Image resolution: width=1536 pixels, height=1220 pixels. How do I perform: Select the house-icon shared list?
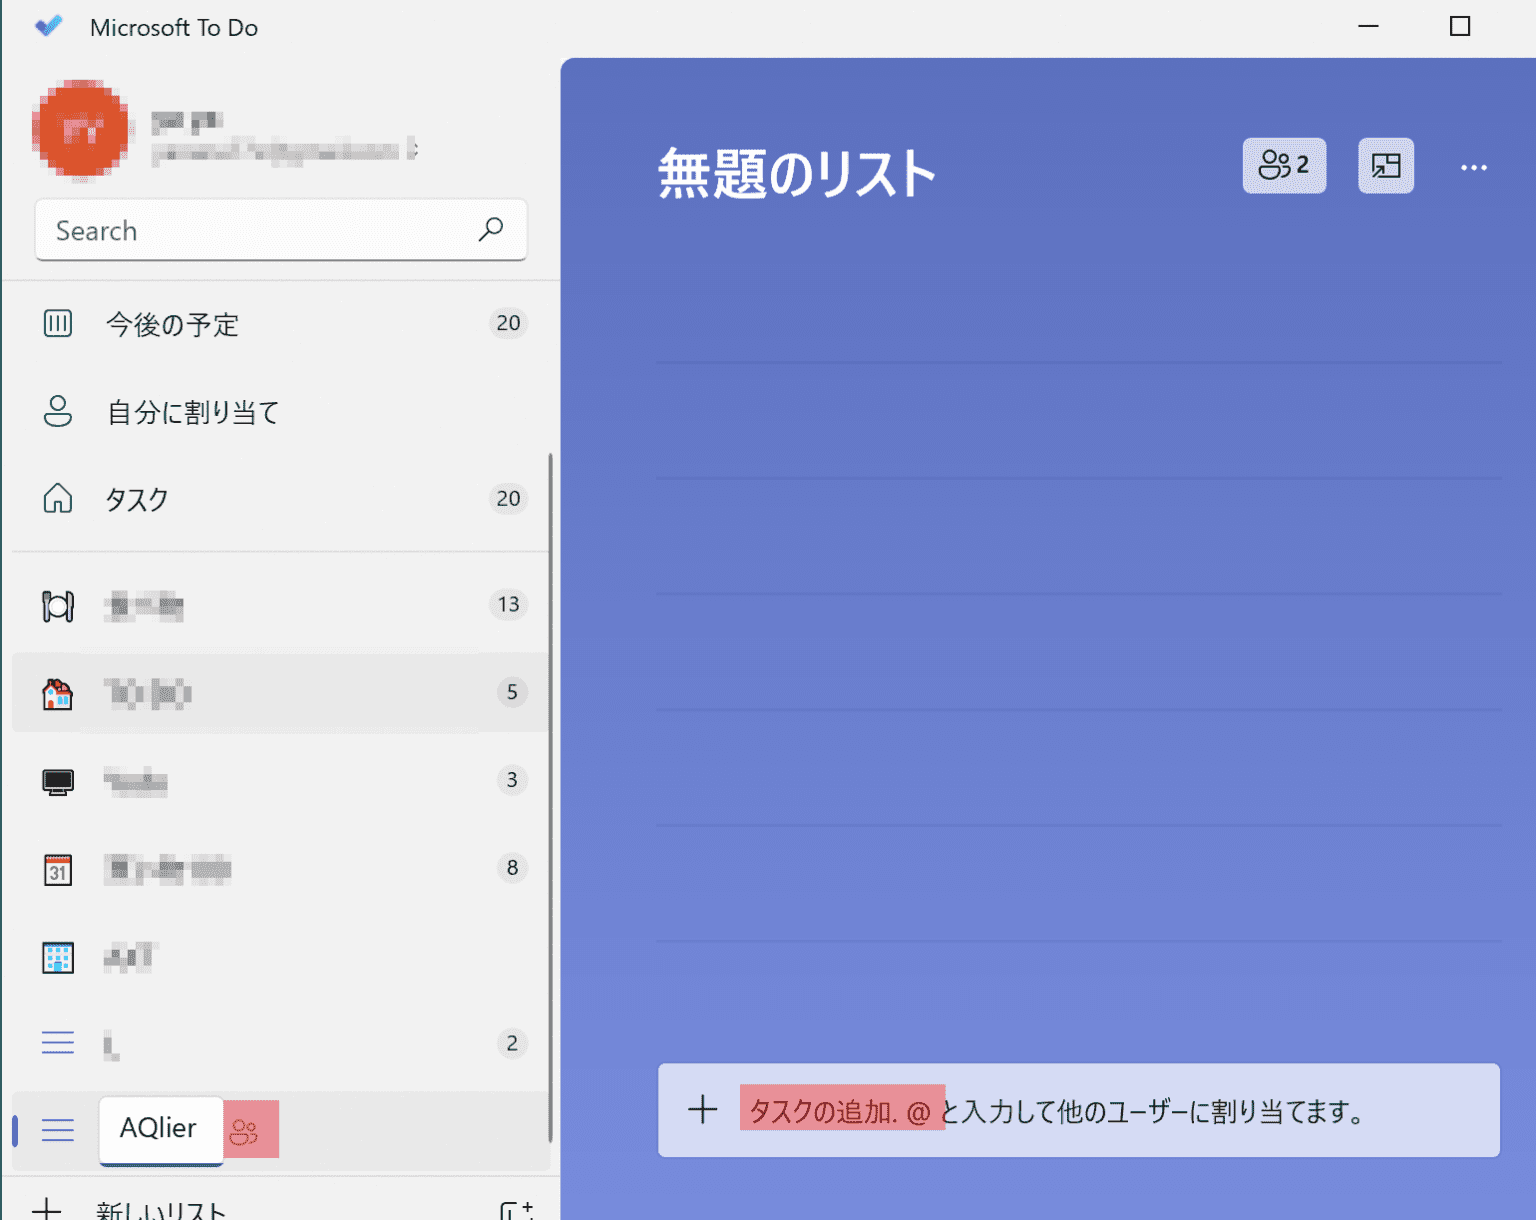pos(57,692)
